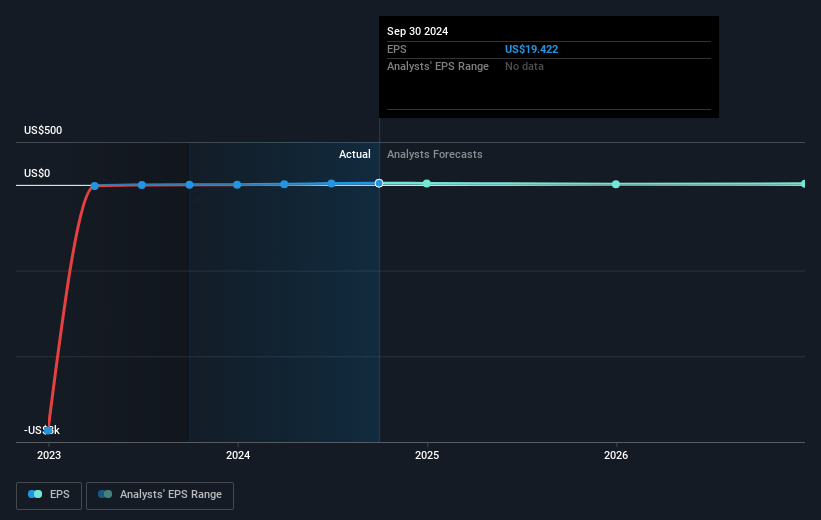Image resolution: width=821 pixels, height=520 pixels.
Task: Click the EPS value US$19.422 in tooltip
Action: (531, 49)
